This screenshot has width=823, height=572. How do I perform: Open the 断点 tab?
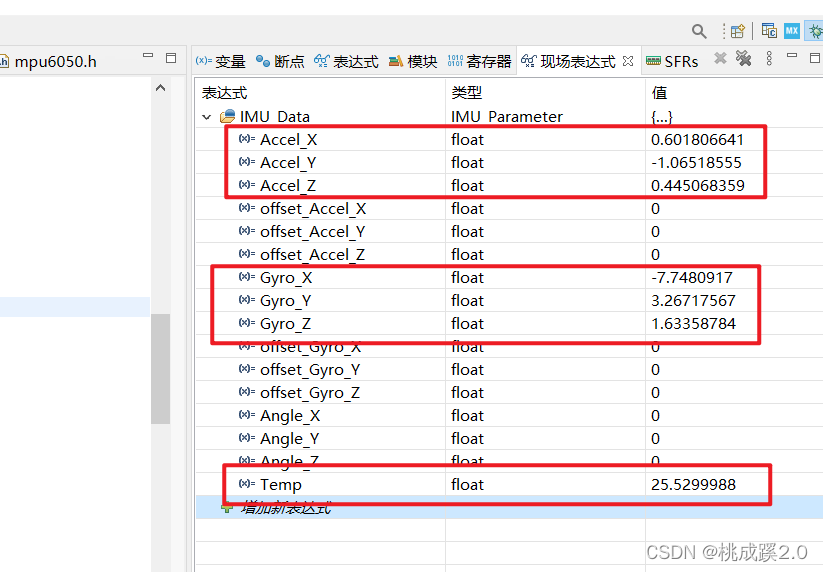pyautogui.click(x=280, y=61)
